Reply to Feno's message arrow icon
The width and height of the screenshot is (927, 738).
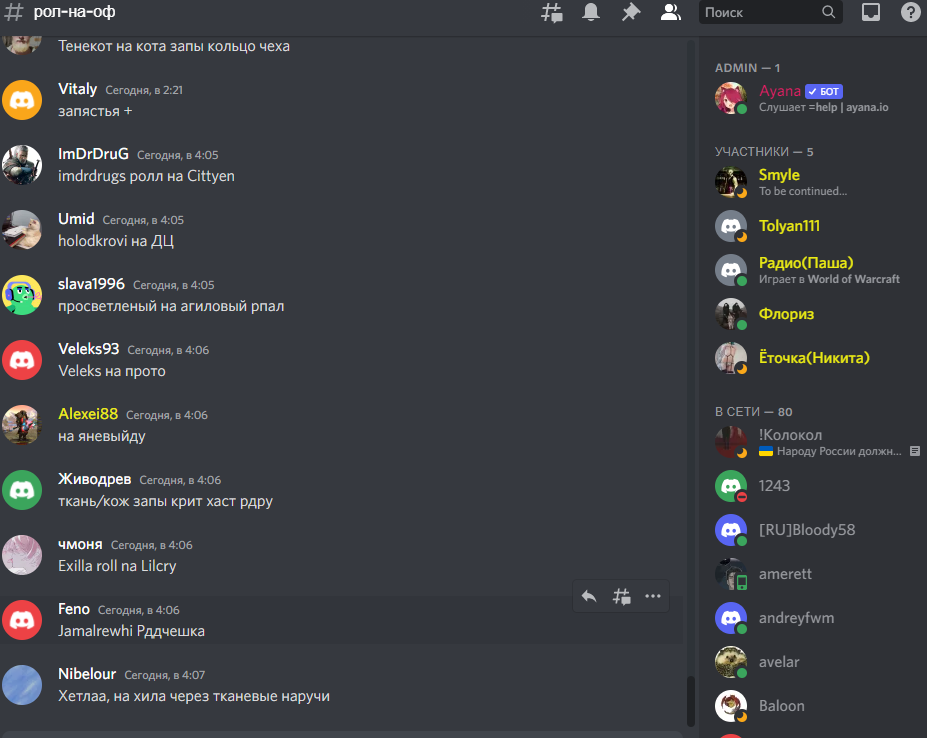(589, 596)
